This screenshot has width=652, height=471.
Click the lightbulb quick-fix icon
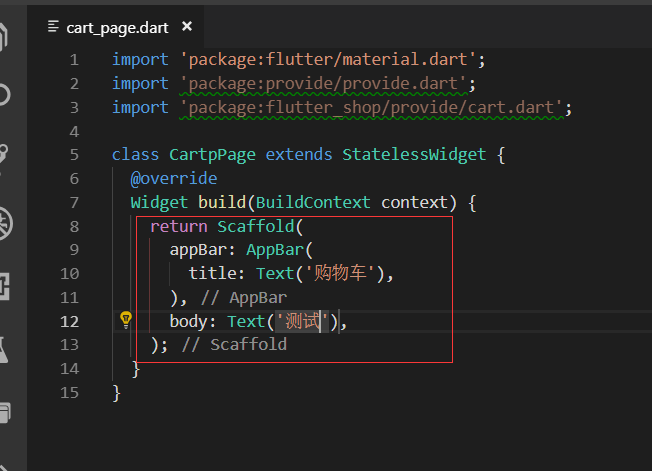tap(126, 320)
